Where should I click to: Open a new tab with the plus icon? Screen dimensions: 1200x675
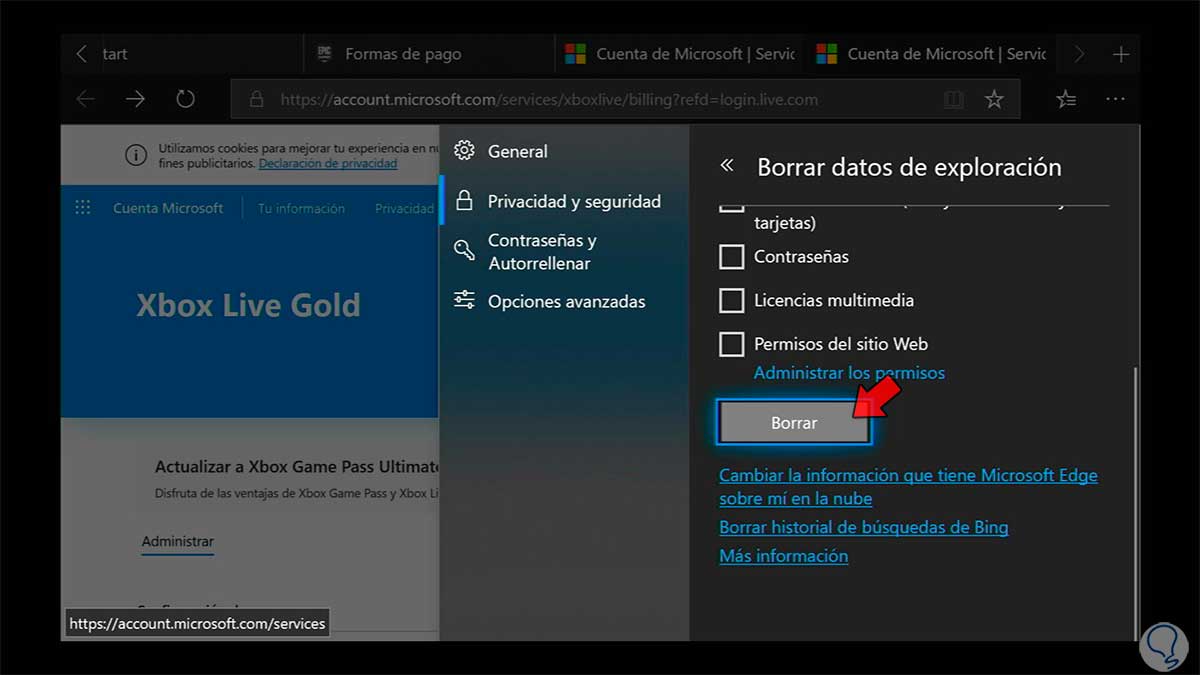1121,54
